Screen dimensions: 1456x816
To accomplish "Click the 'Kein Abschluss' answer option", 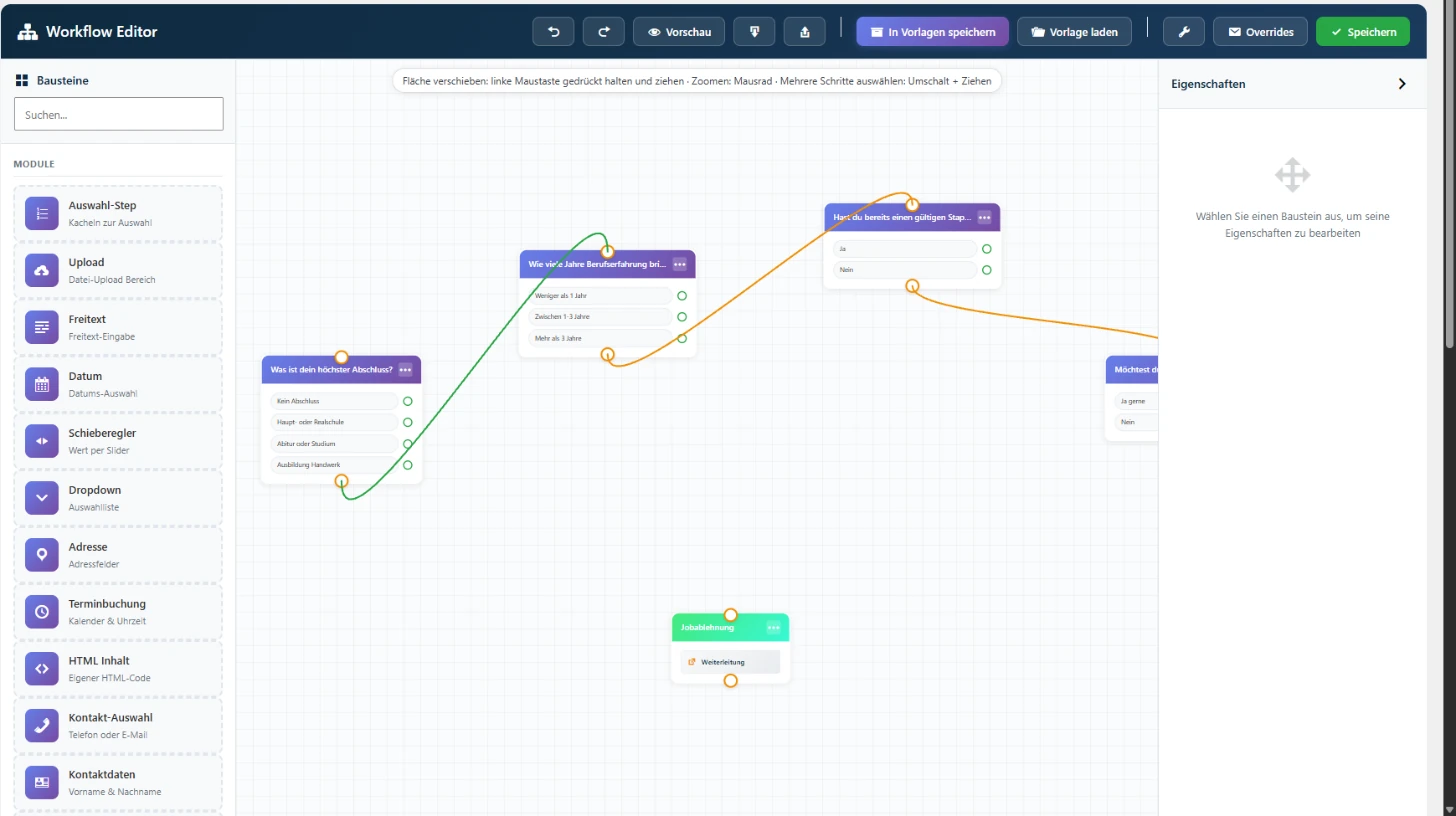I will [334, 401].
